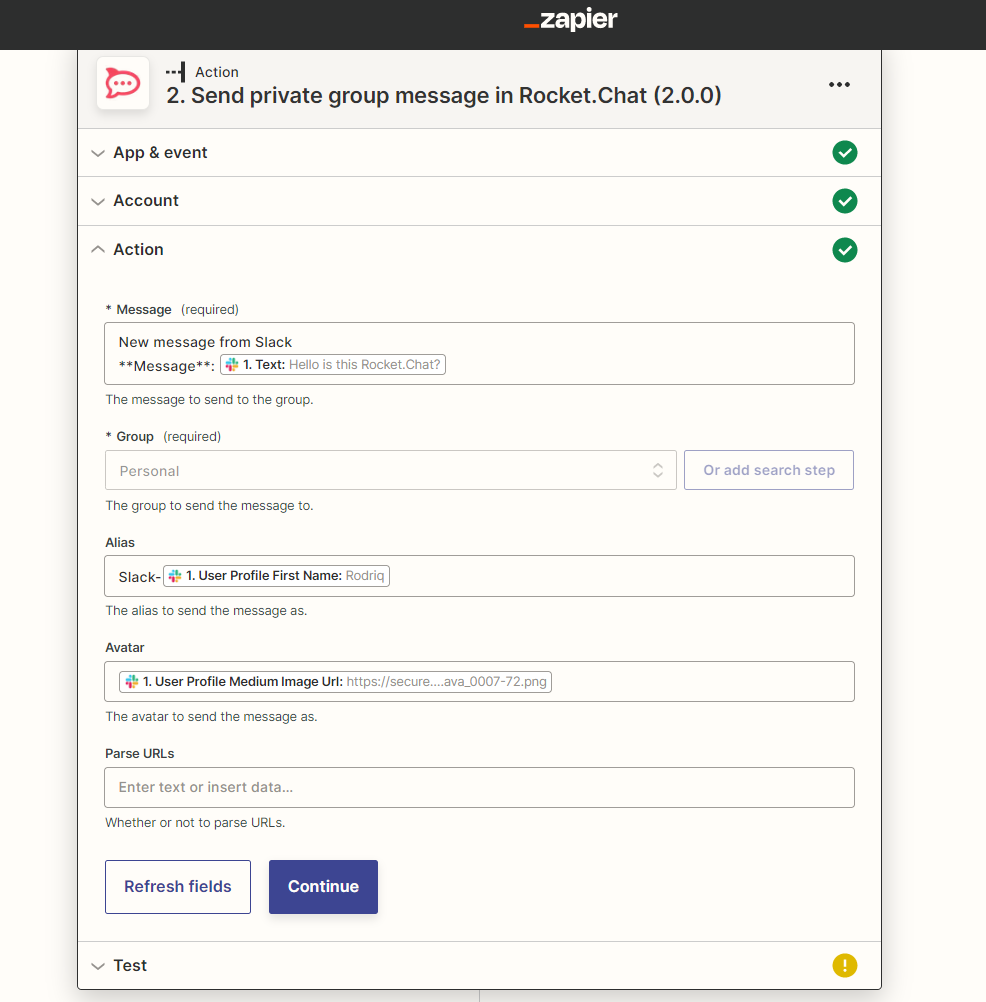Screen dimensions: 986x1002
Task: Click green checkmark beside App & event
Action: [x=845, y=153]
